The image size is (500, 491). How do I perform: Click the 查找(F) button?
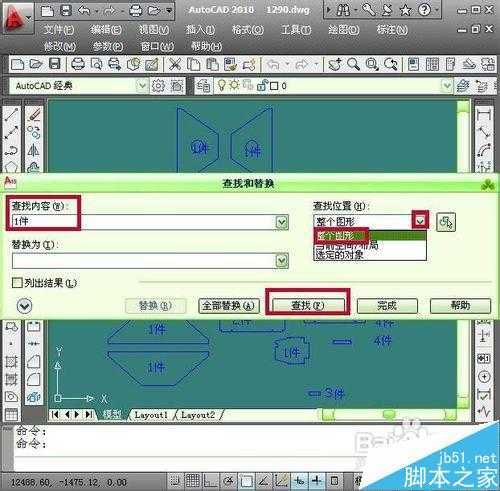(x=308, y=305)
